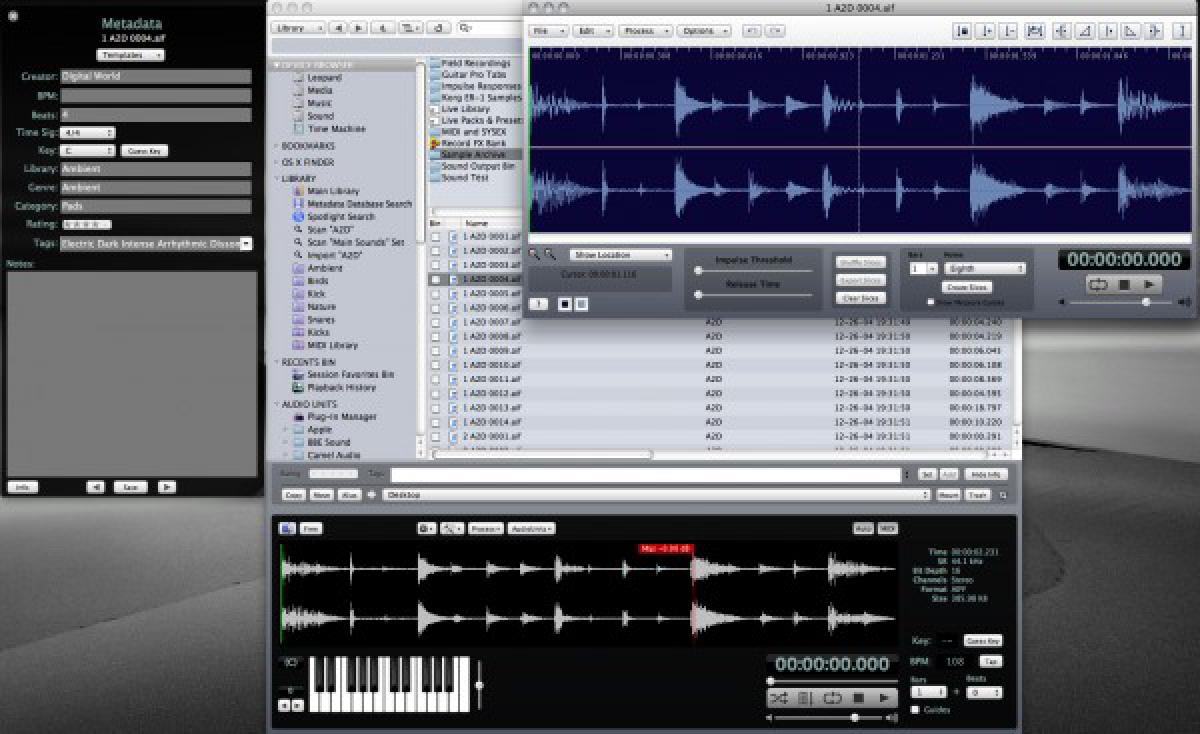This screenshot has height=734, width=1200.
Task: Click the stop icon in bottom player transport
Action: (858, 698)
